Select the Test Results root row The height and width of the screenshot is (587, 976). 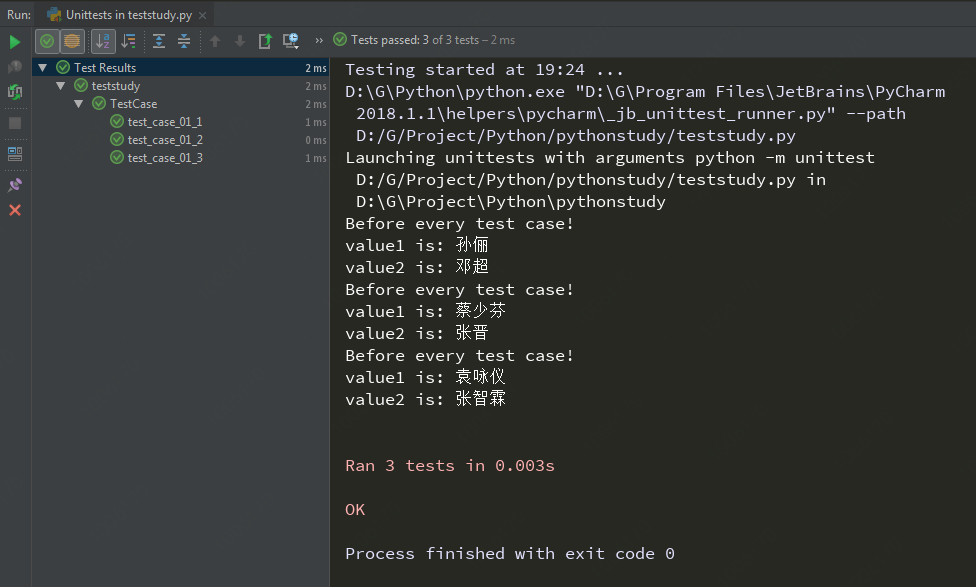(181, 67)
